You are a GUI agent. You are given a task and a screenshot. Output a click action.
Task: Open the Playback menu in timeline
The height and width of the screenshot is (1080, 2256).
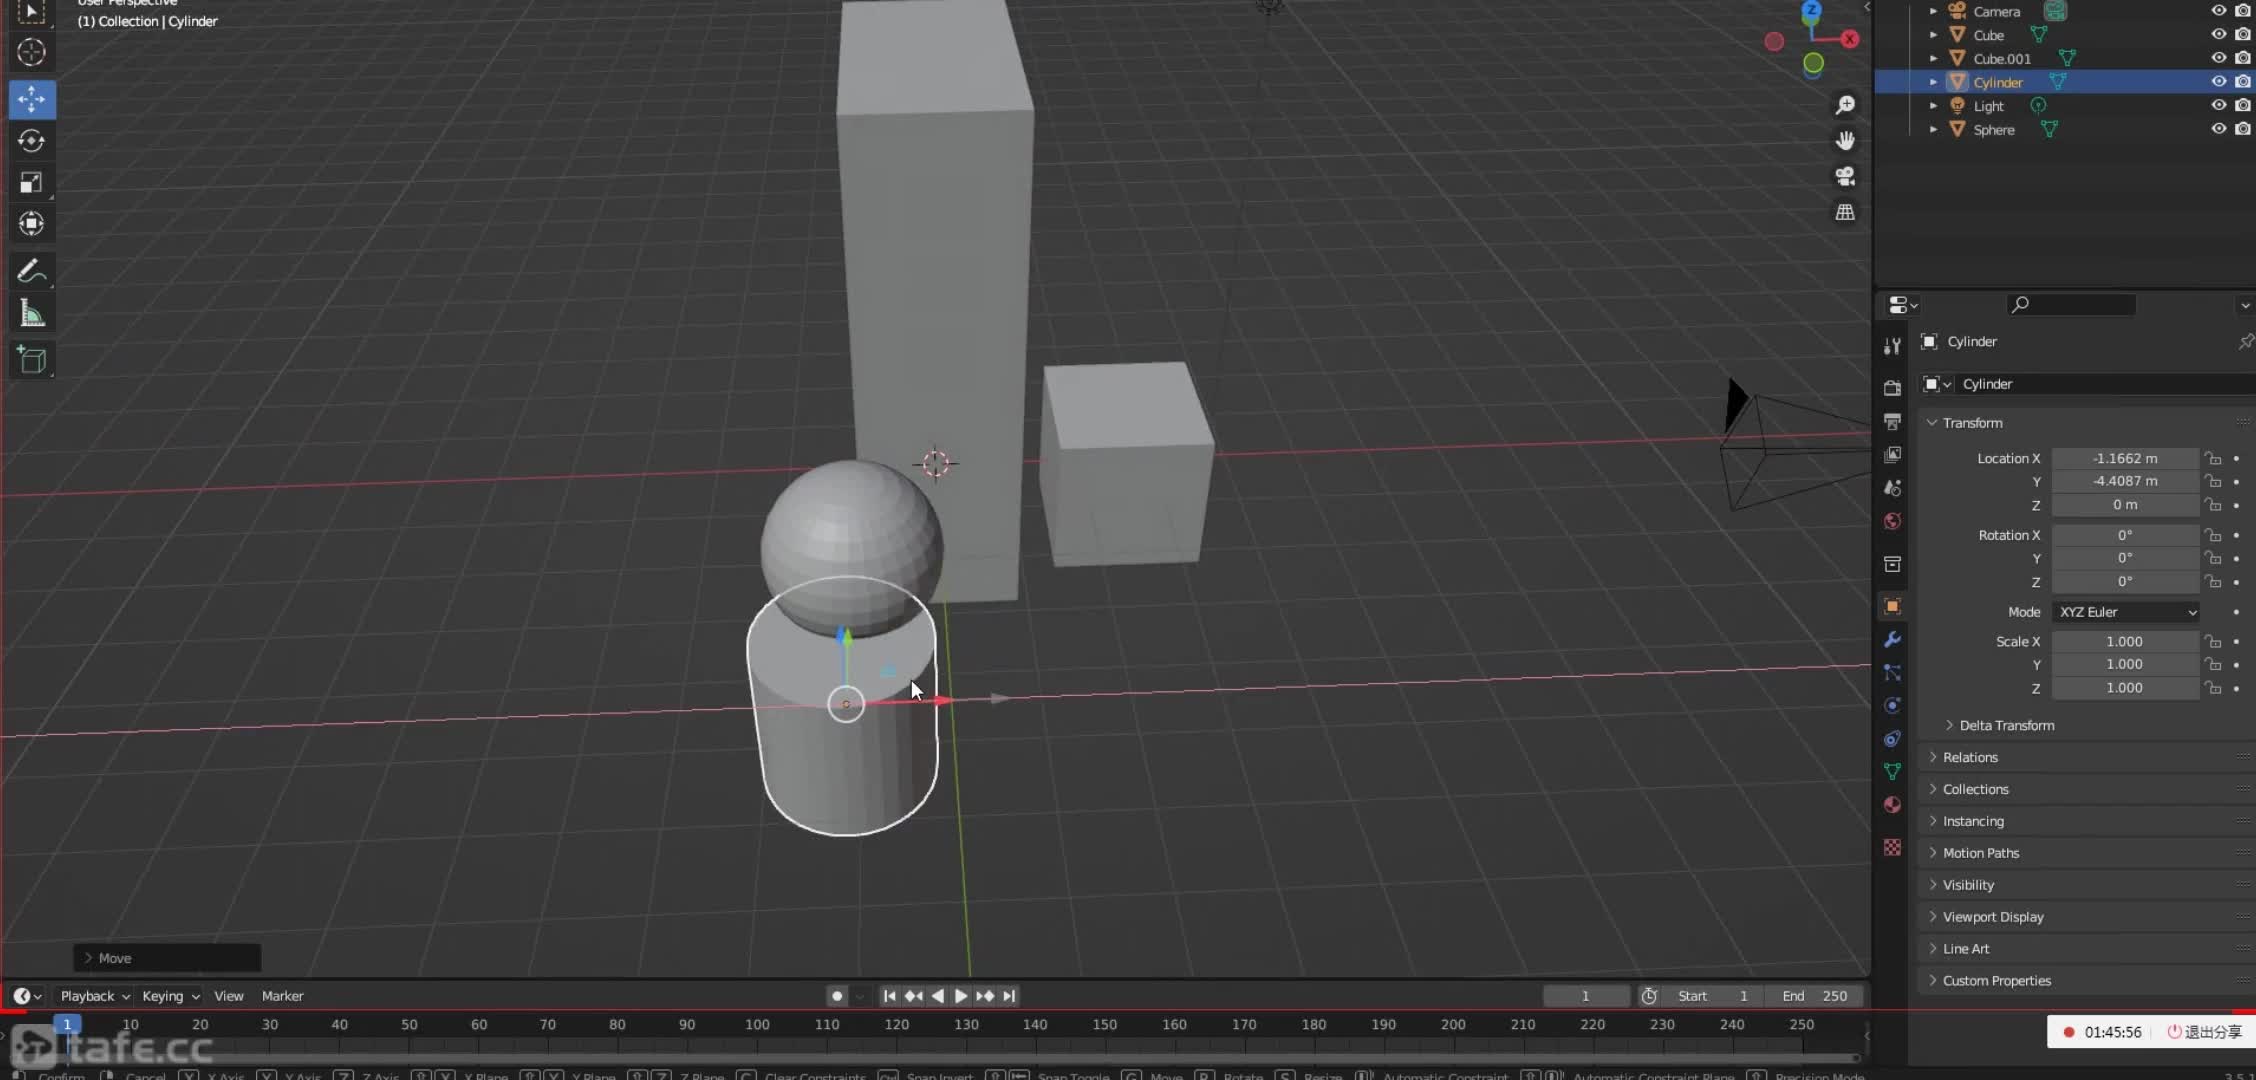point(95,996)
